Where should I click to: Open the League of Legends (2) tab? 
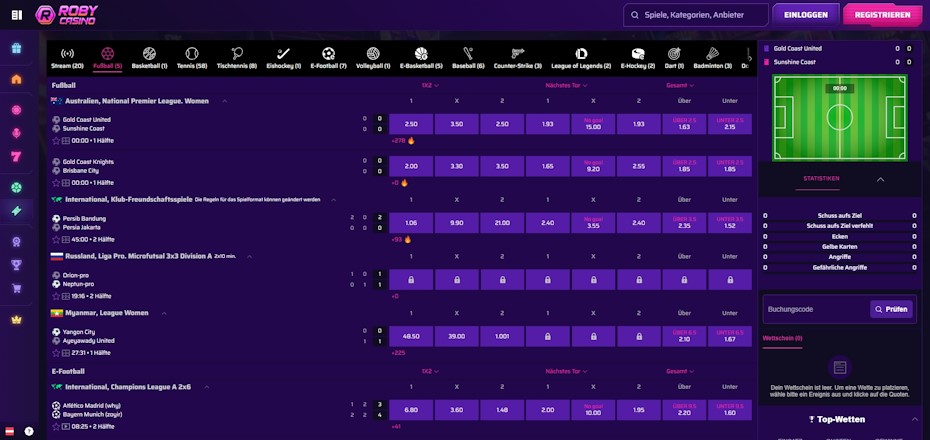581,59
